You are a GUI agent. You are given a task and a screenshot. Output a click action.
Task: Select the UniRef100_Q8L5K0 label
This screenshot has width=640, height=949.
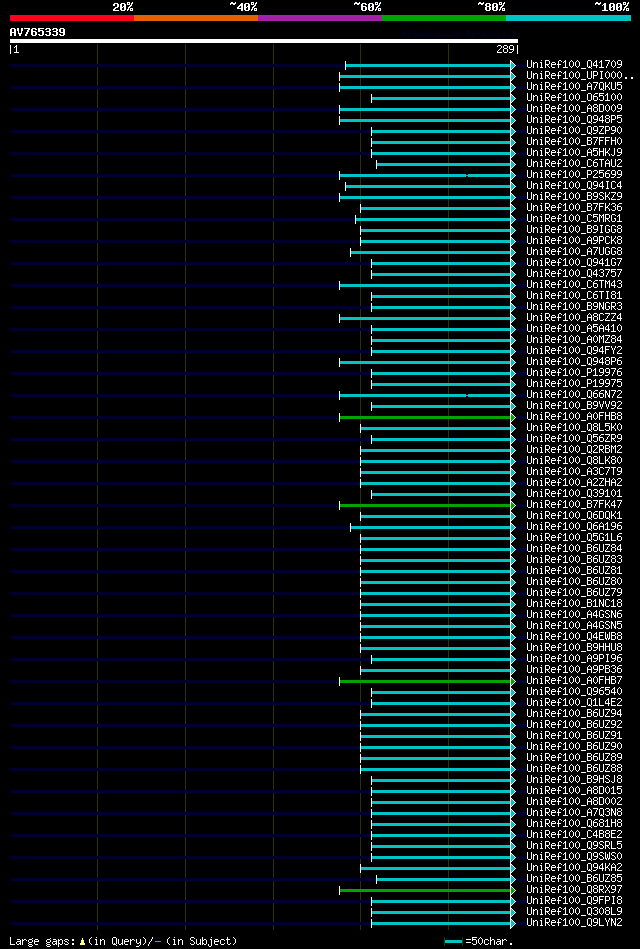pos(574,428)
